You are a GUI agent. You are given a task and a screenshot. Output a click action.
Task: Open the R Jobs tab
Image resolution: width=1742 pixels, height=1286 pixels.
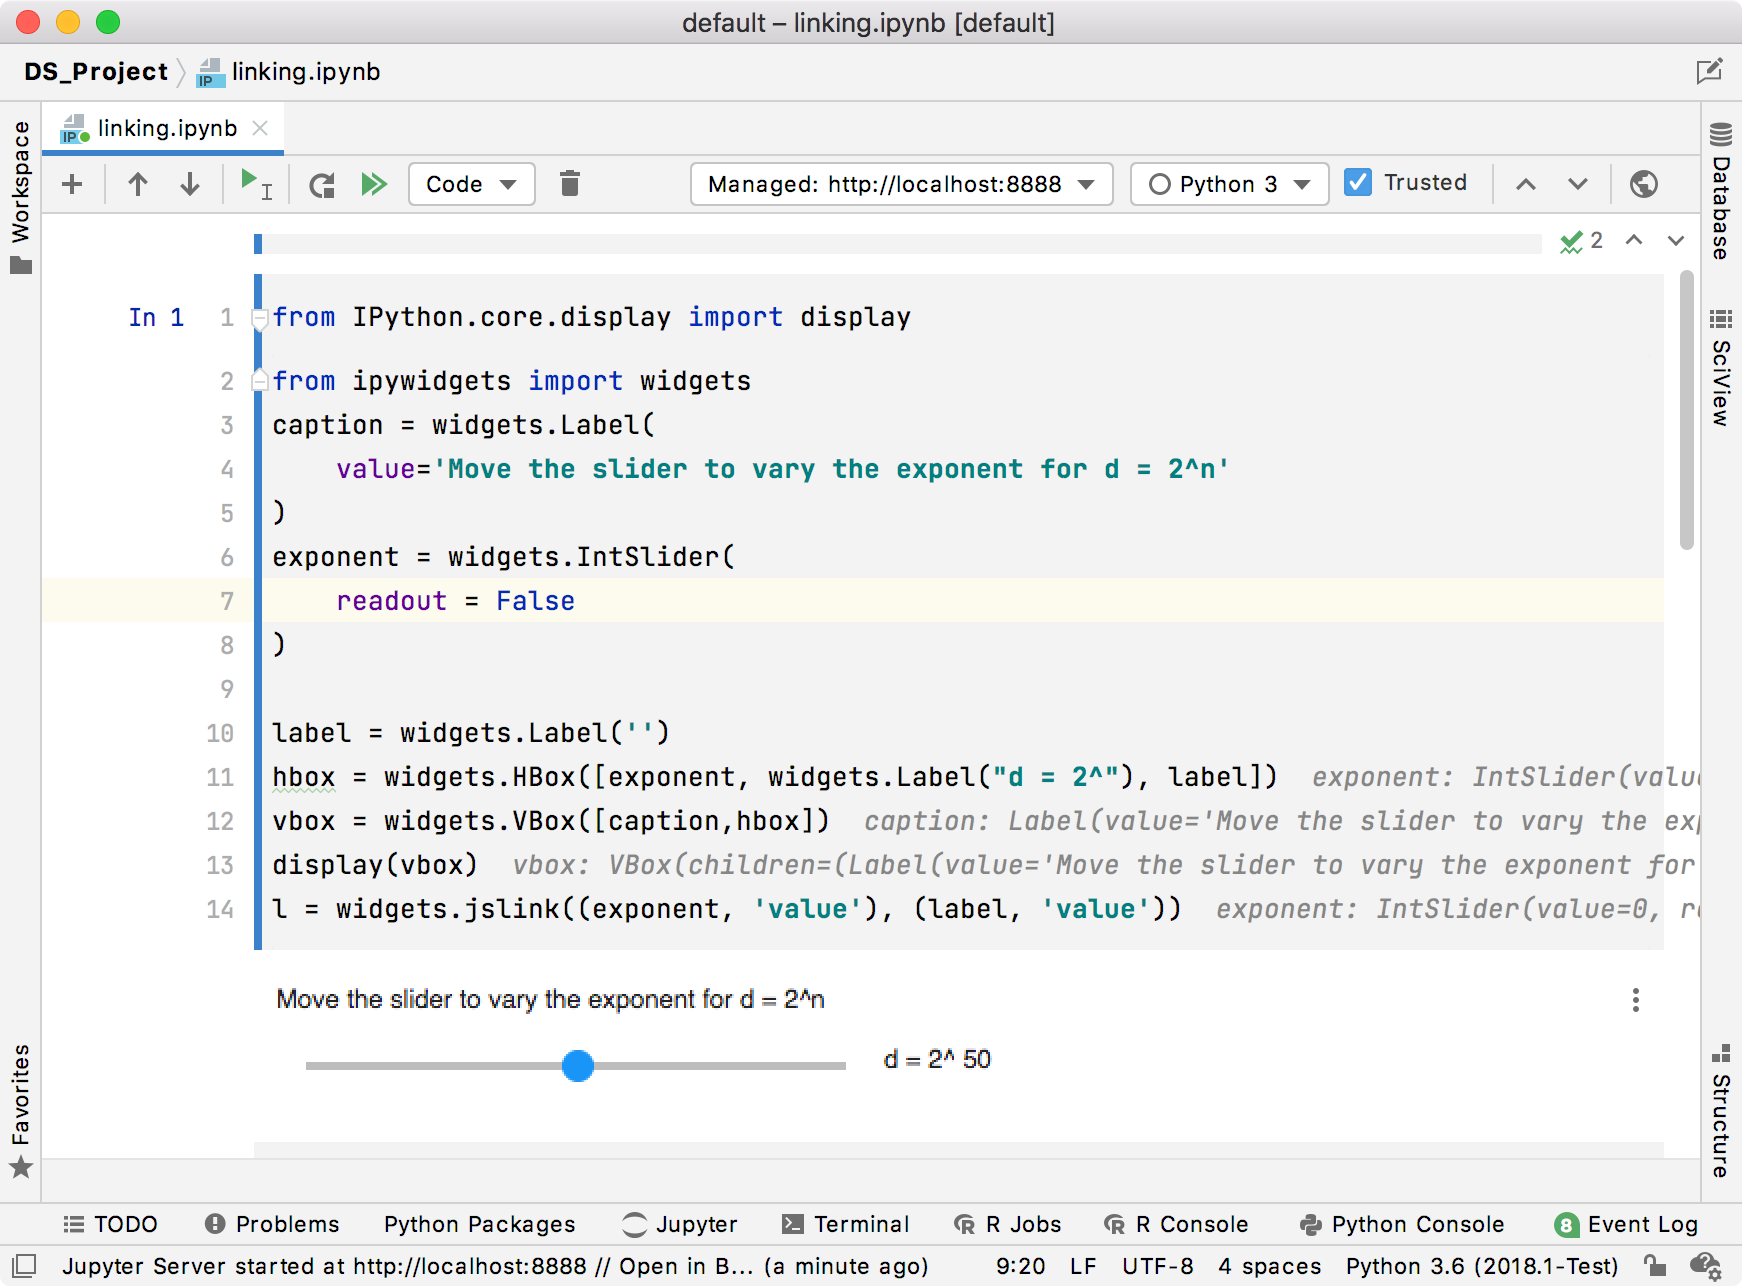tap(1008, 1224)
